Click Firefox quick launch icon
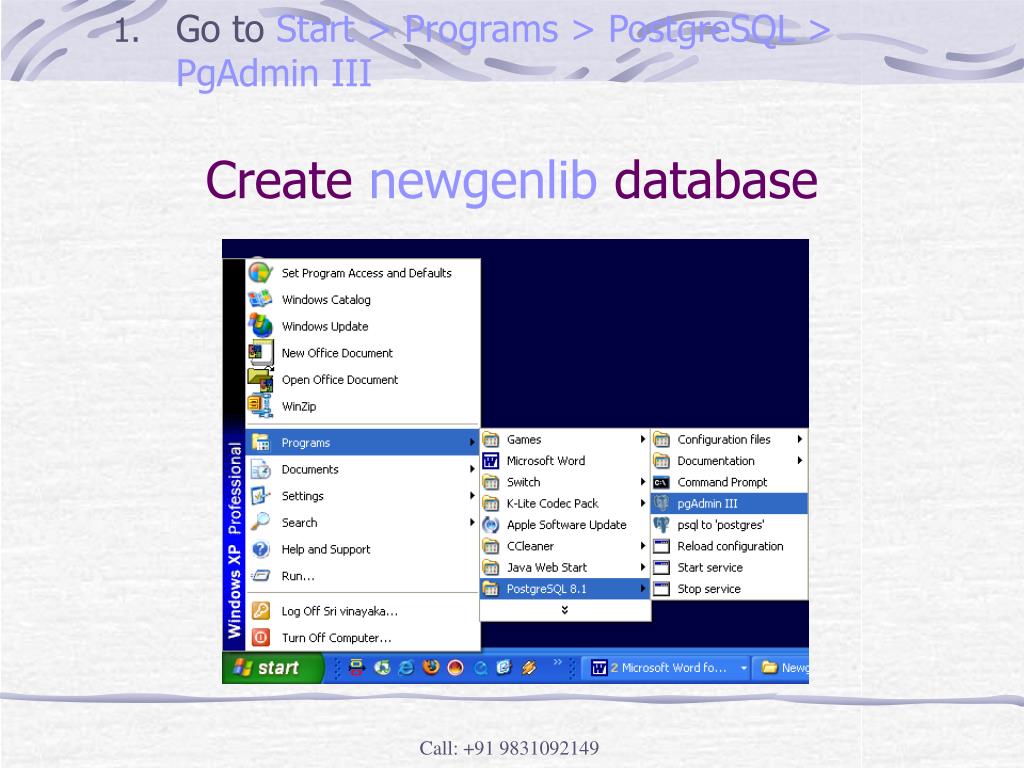Image resolution: width=1024 pixels, height=768 pixels. (x=431, y=667)
